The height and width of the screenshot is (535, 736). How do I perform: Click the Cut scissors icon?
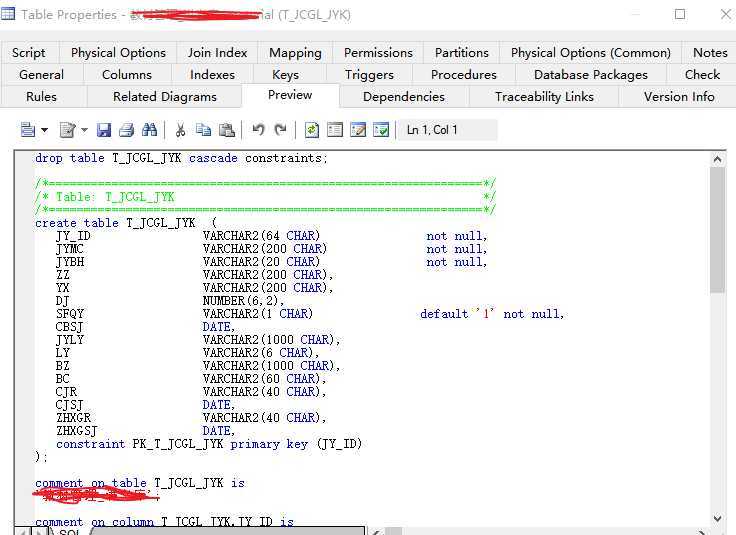[180, 130]
